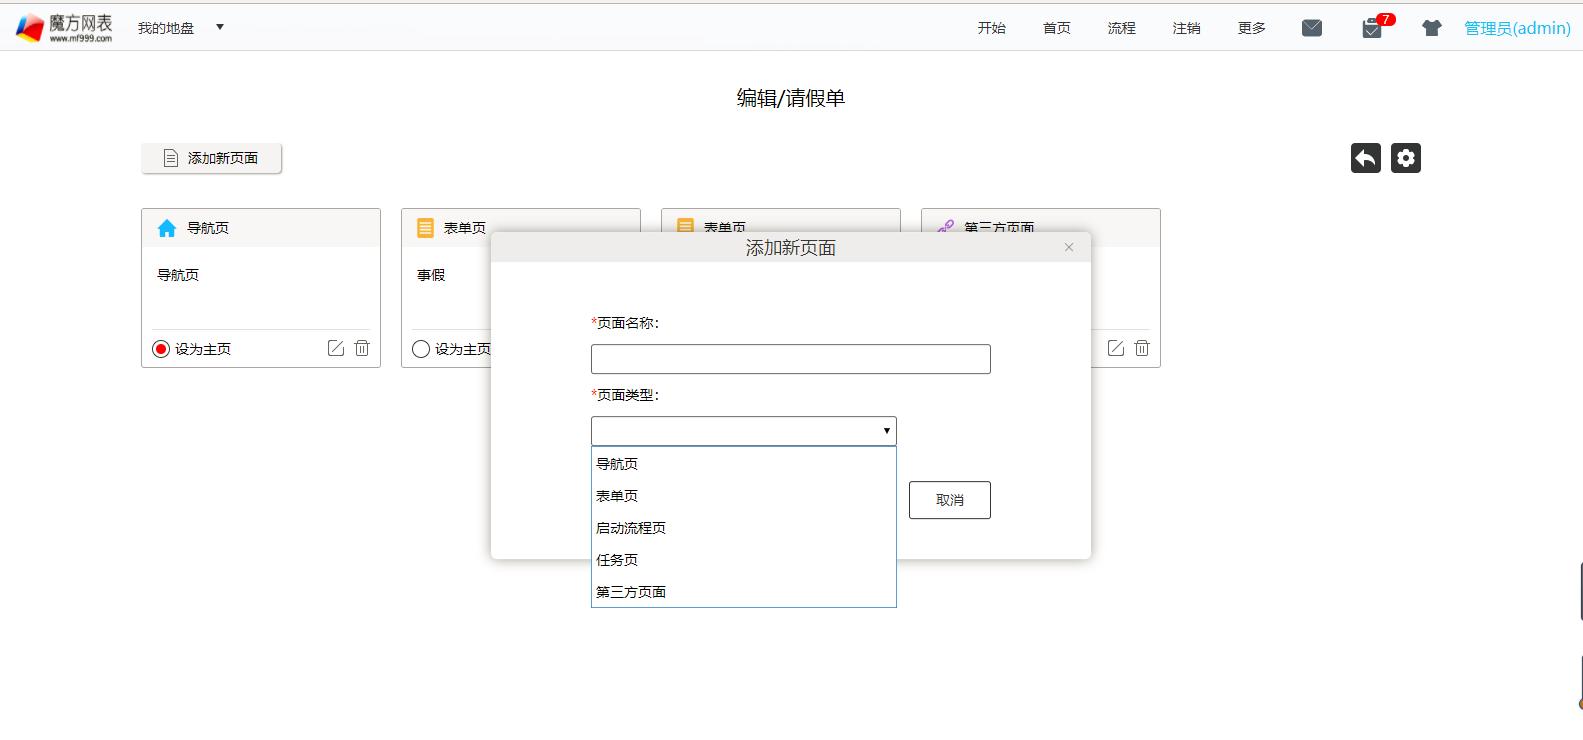The height and width of the screenshot is (740, 1583).
Task: Choose 第三方页面 from the type list
Action: [x=744, y=592]
